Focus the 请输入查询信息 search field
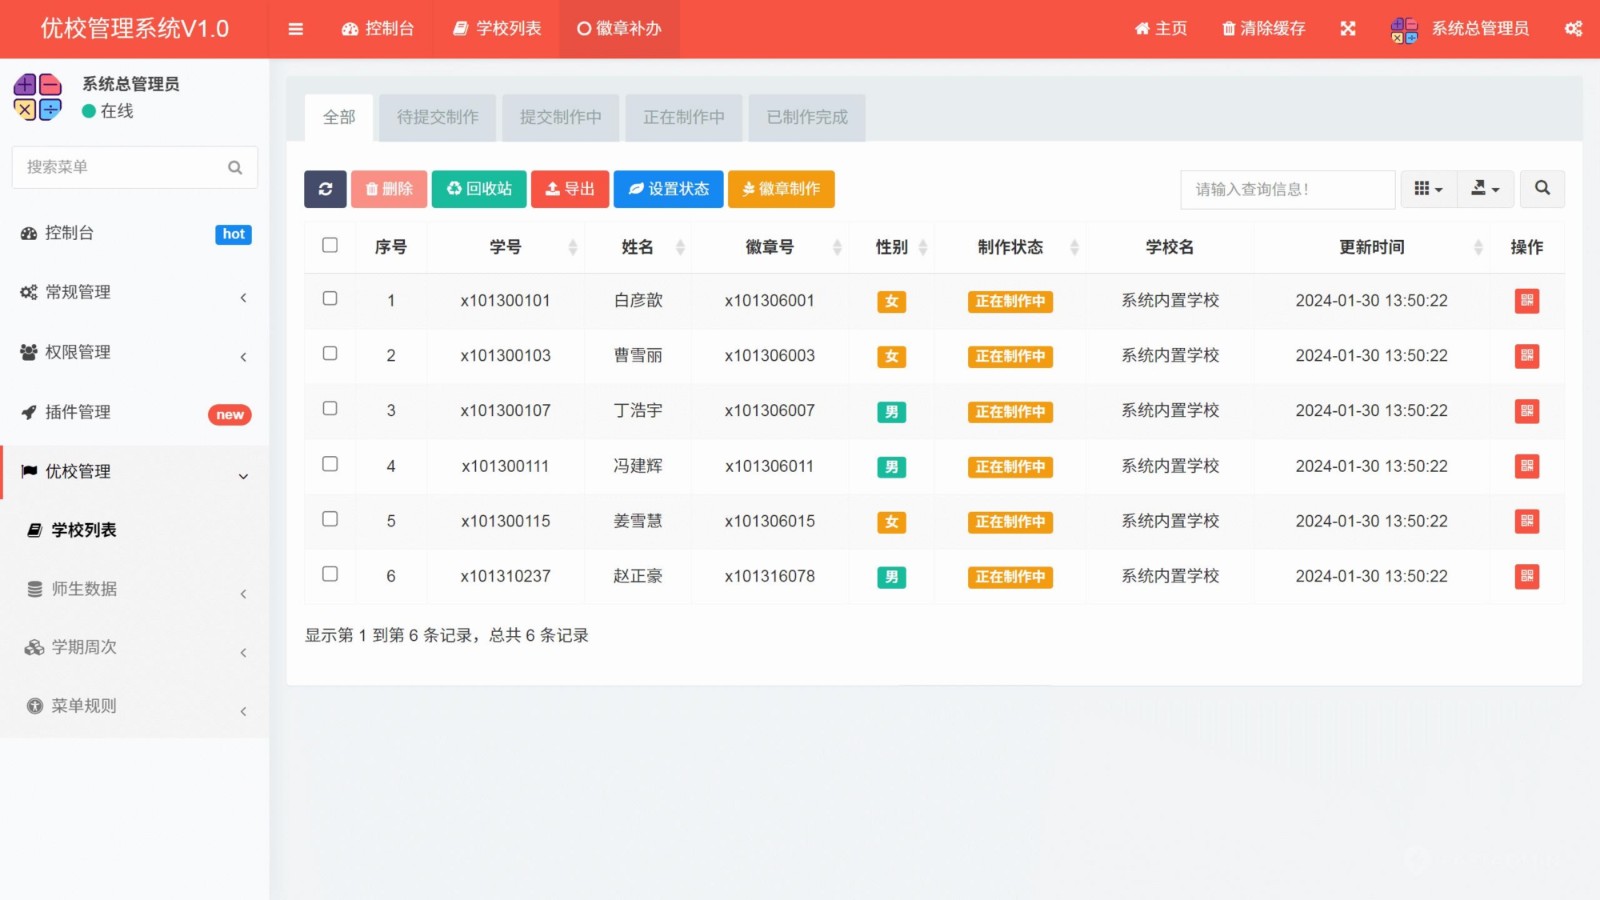Image resolution: width=1600 pixels, height=900 pixels. (x=1288, y=189)
